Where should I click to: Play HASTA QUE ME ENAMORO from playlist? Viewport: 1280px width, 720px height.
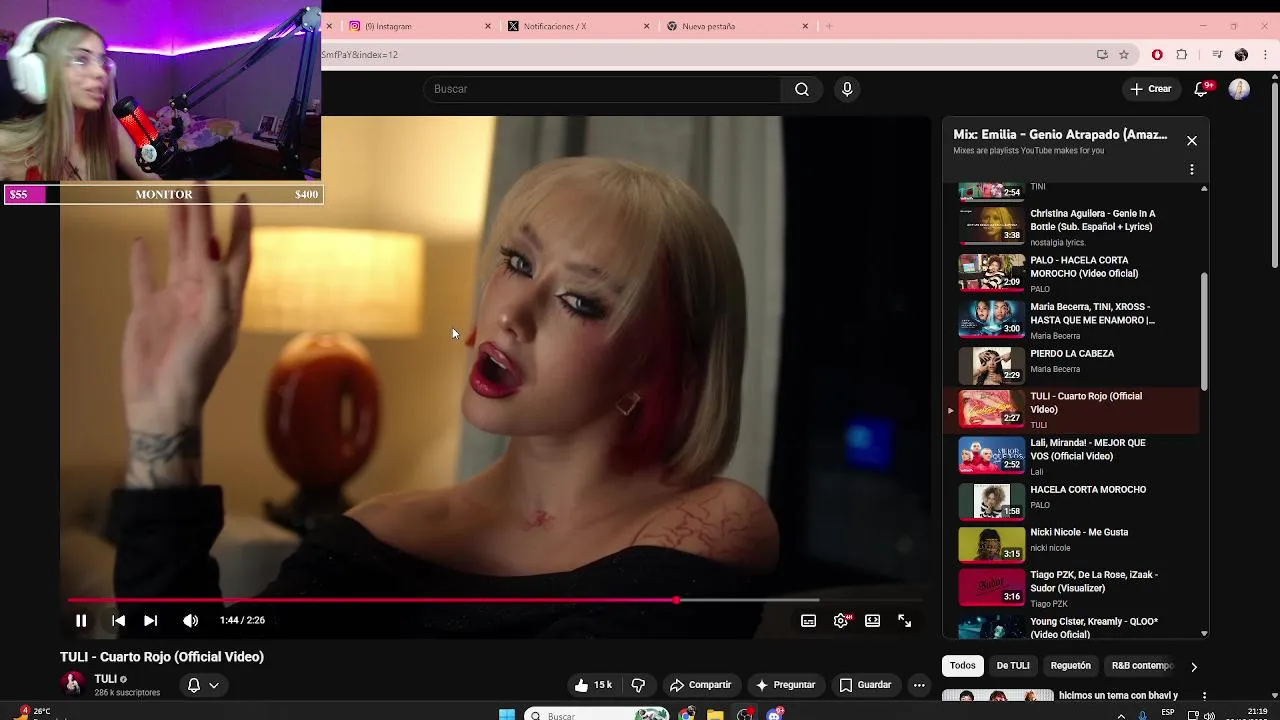point(1070,318)
